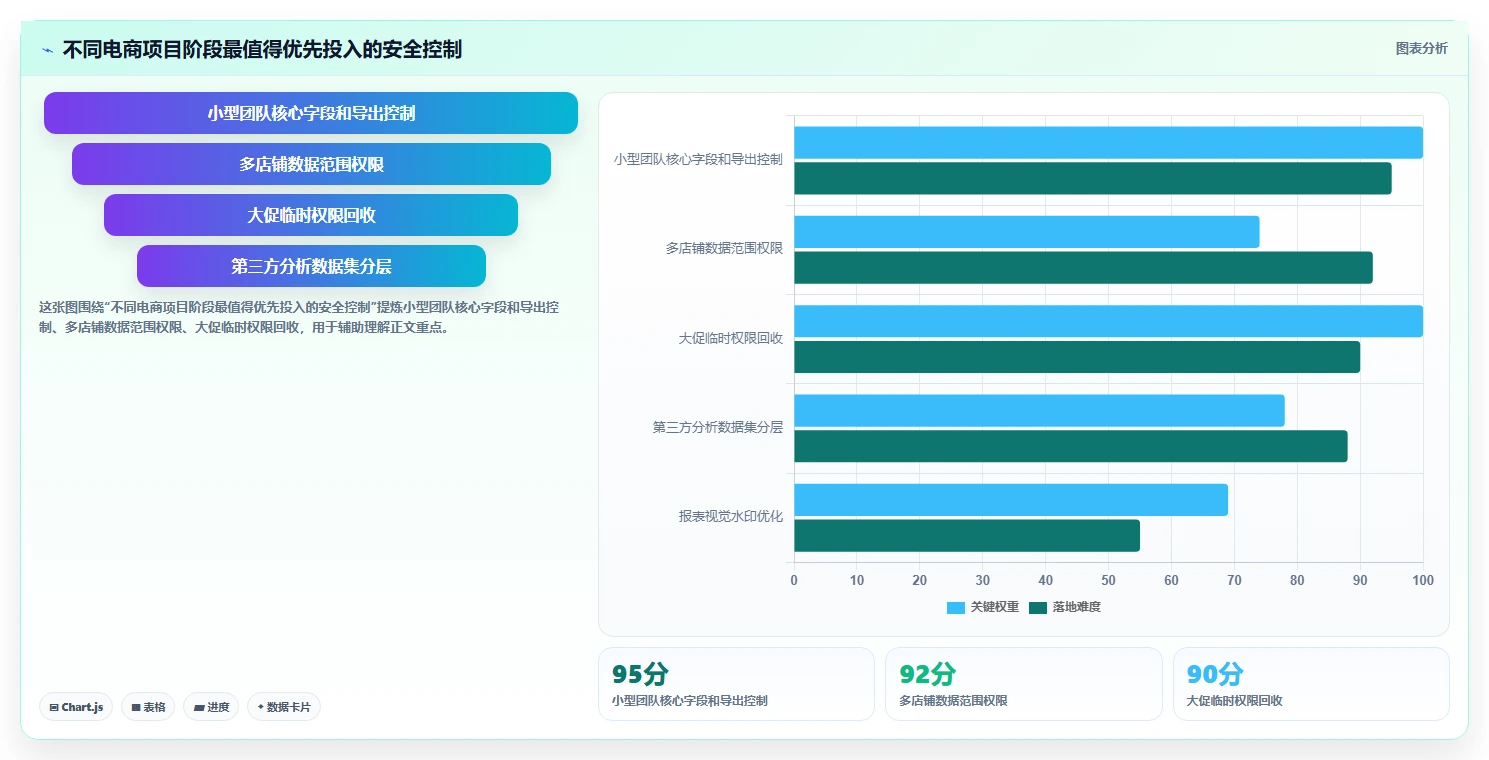Click the green bar for 小型团队核心字段和导出控制

pyautogui.click(x=1093, y=179)
